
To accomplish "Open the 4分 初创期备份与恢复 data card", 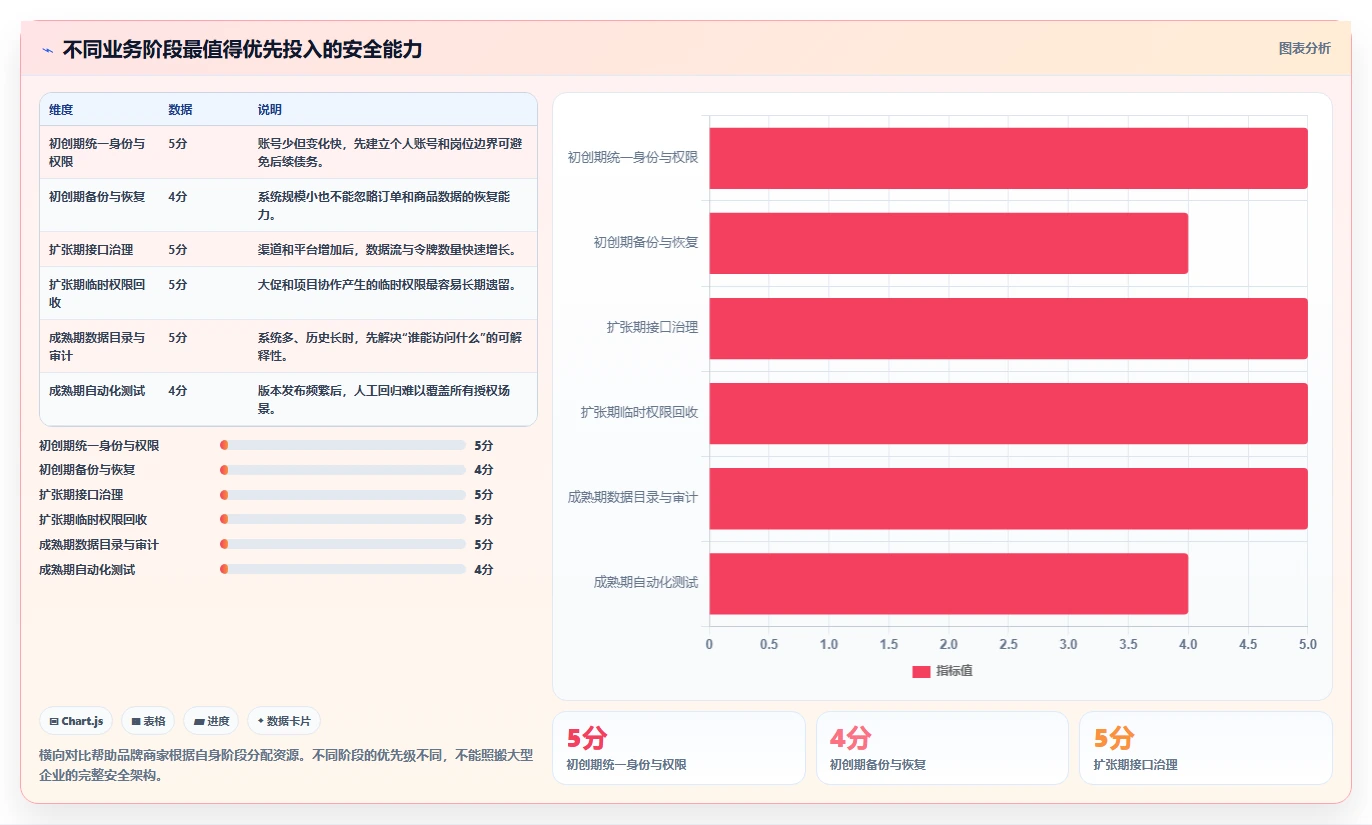I will click(x=942, y=748).
